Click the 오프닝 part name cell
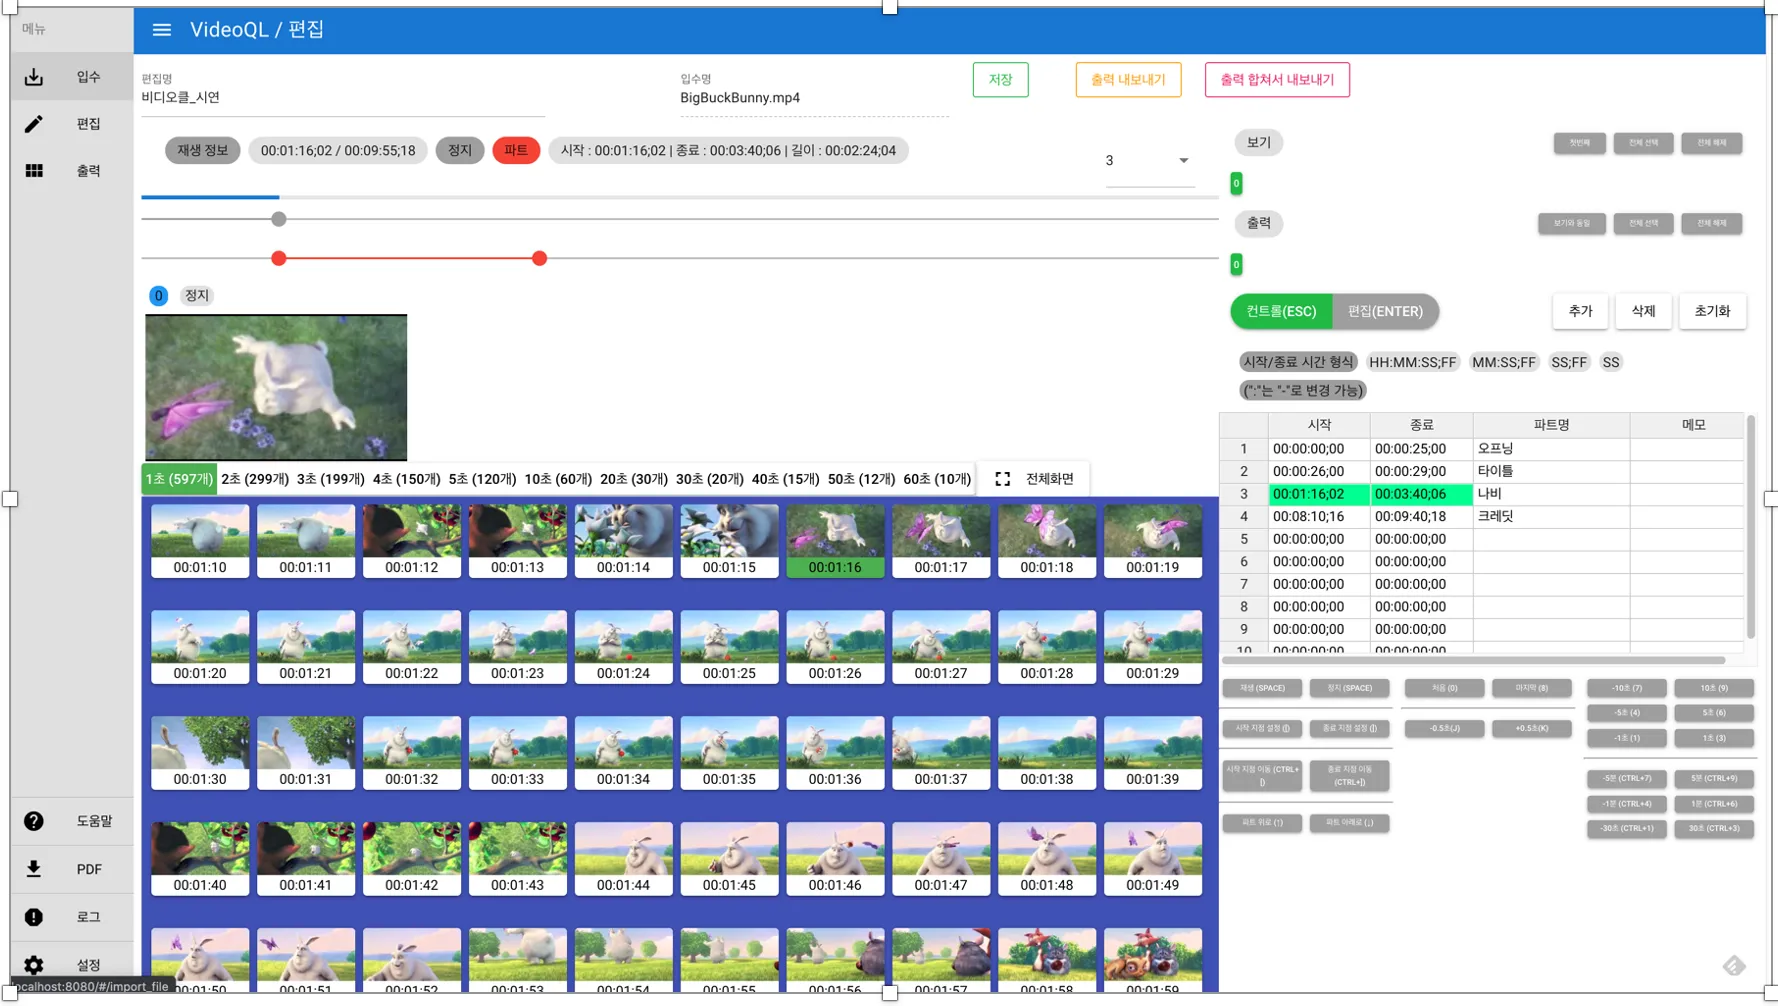This screenshot has height=1006, width=1778. pyautogui.click(x=1551, y=450)
